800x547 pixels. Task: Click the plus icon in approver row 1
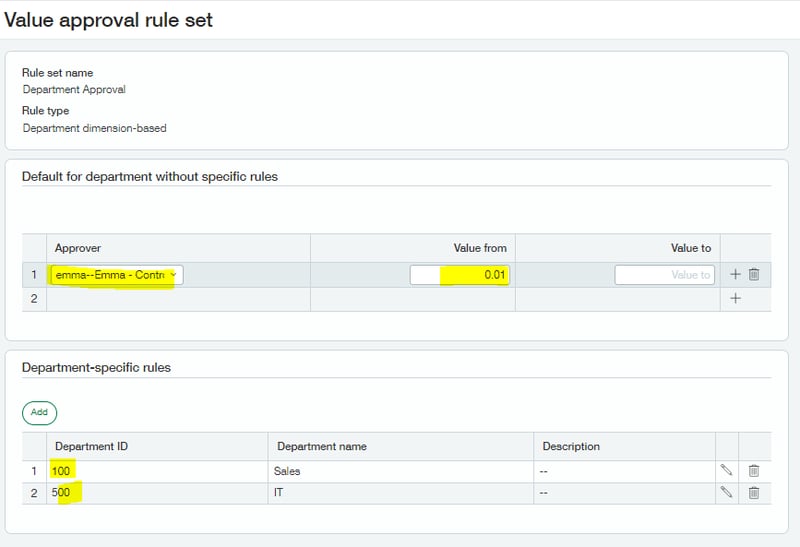pos(736,275)
